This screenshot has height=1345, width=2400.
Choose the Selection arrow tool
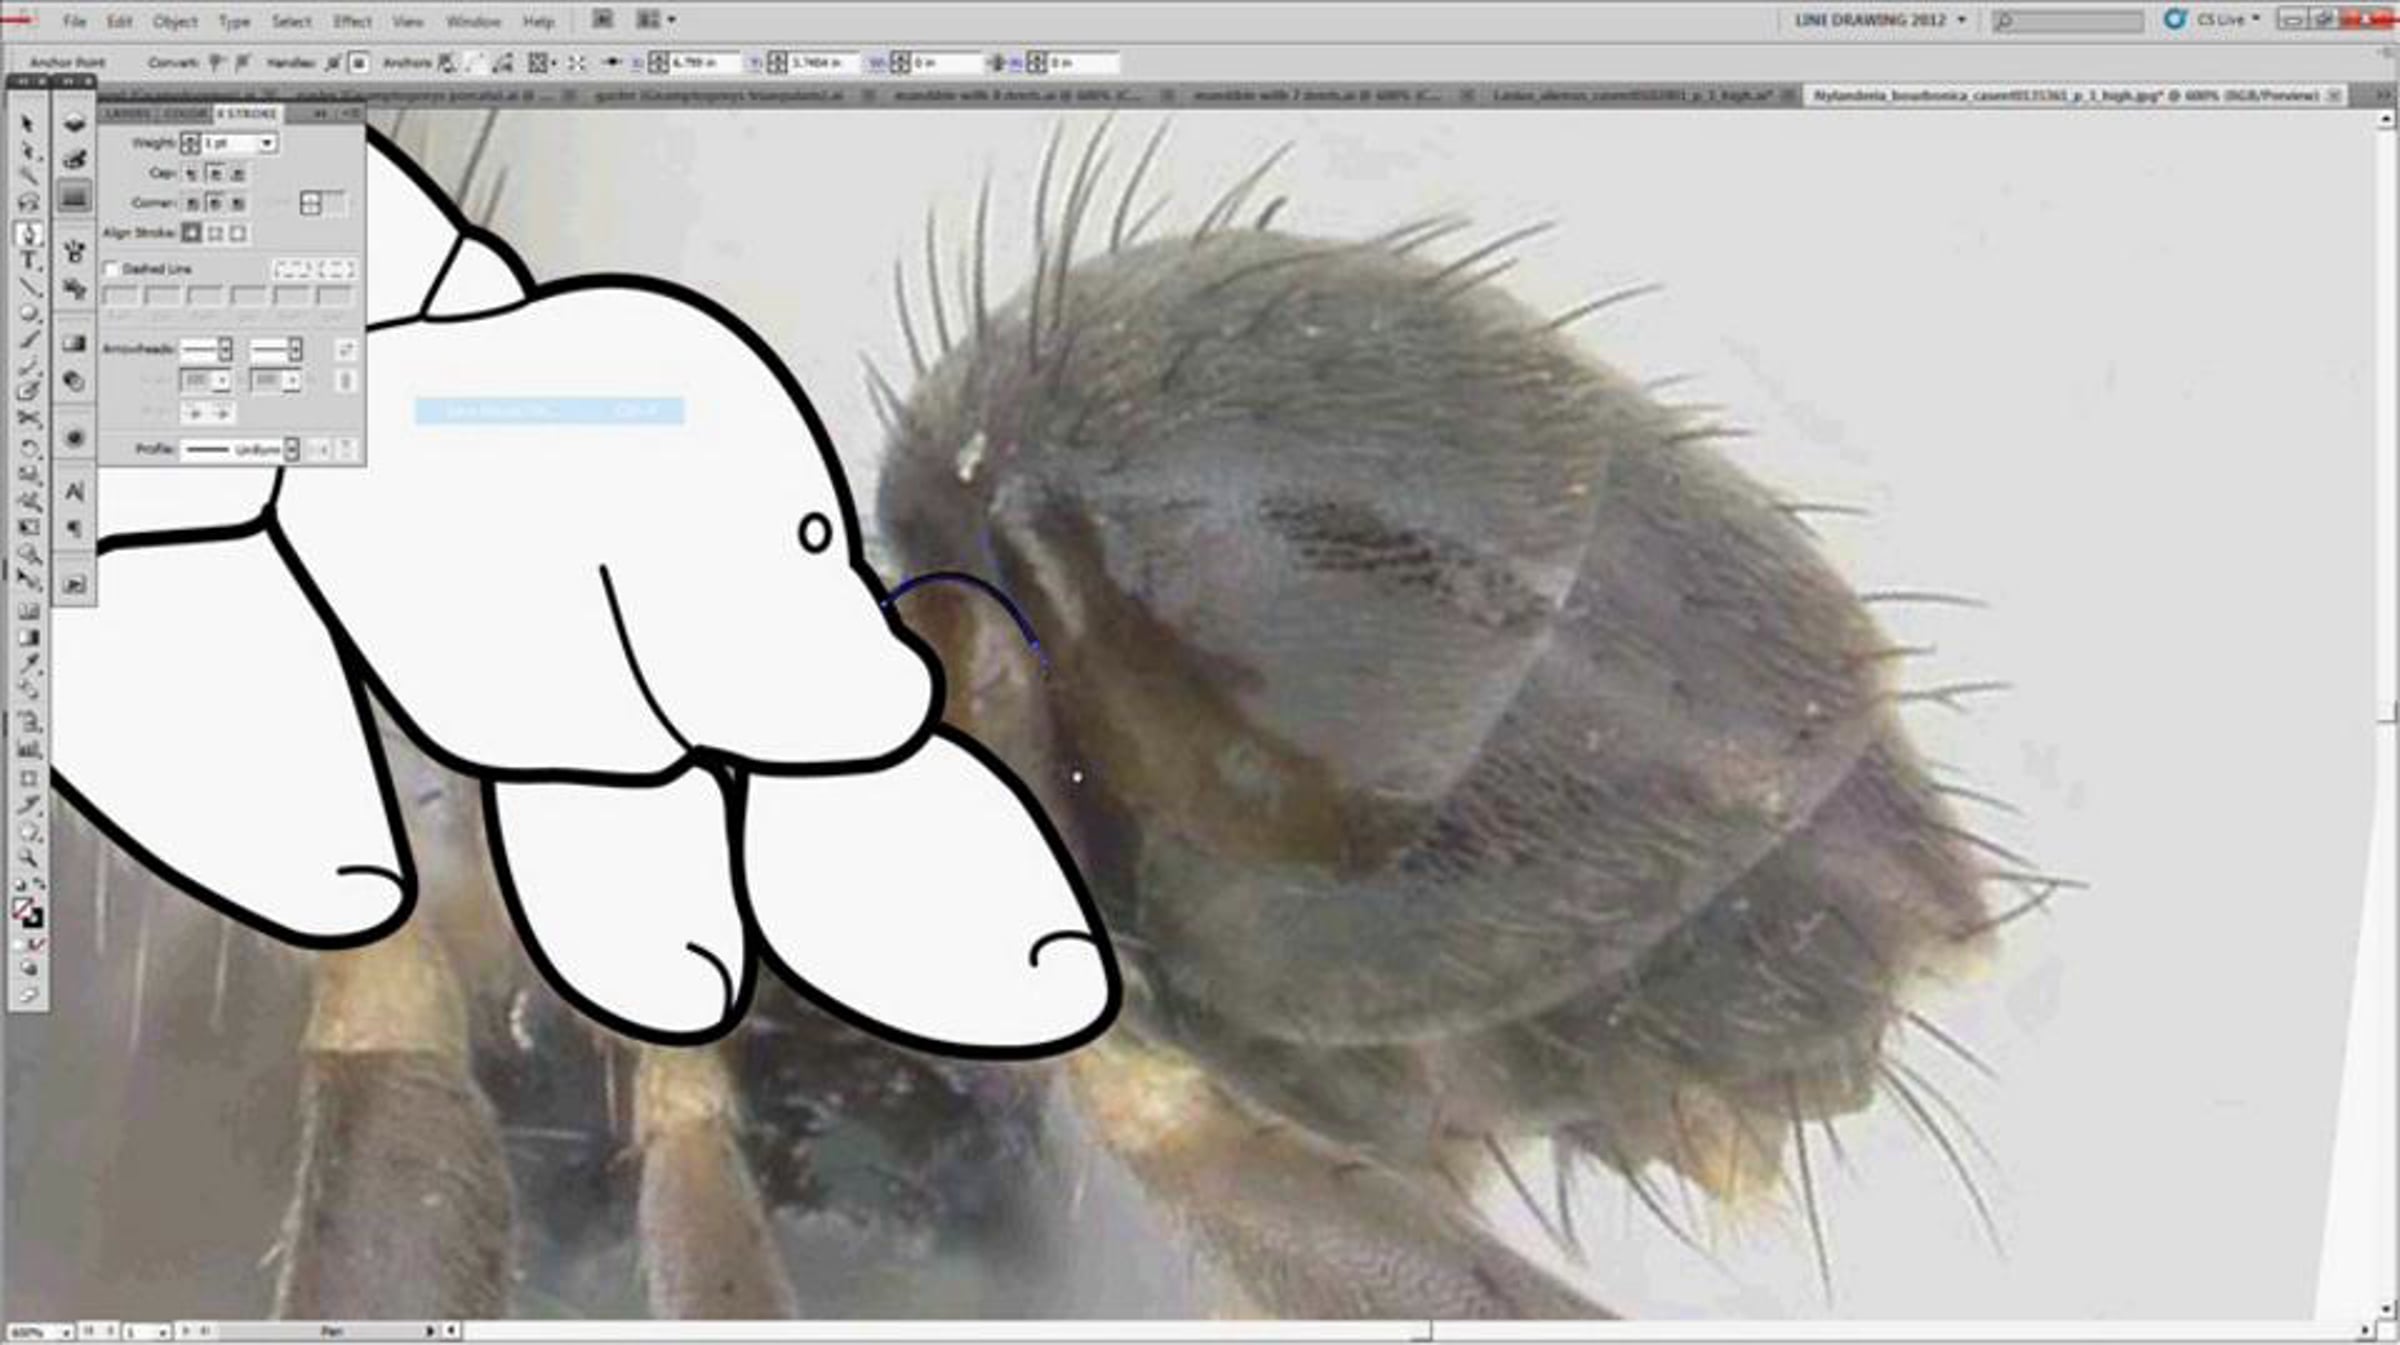coord(28,124)
